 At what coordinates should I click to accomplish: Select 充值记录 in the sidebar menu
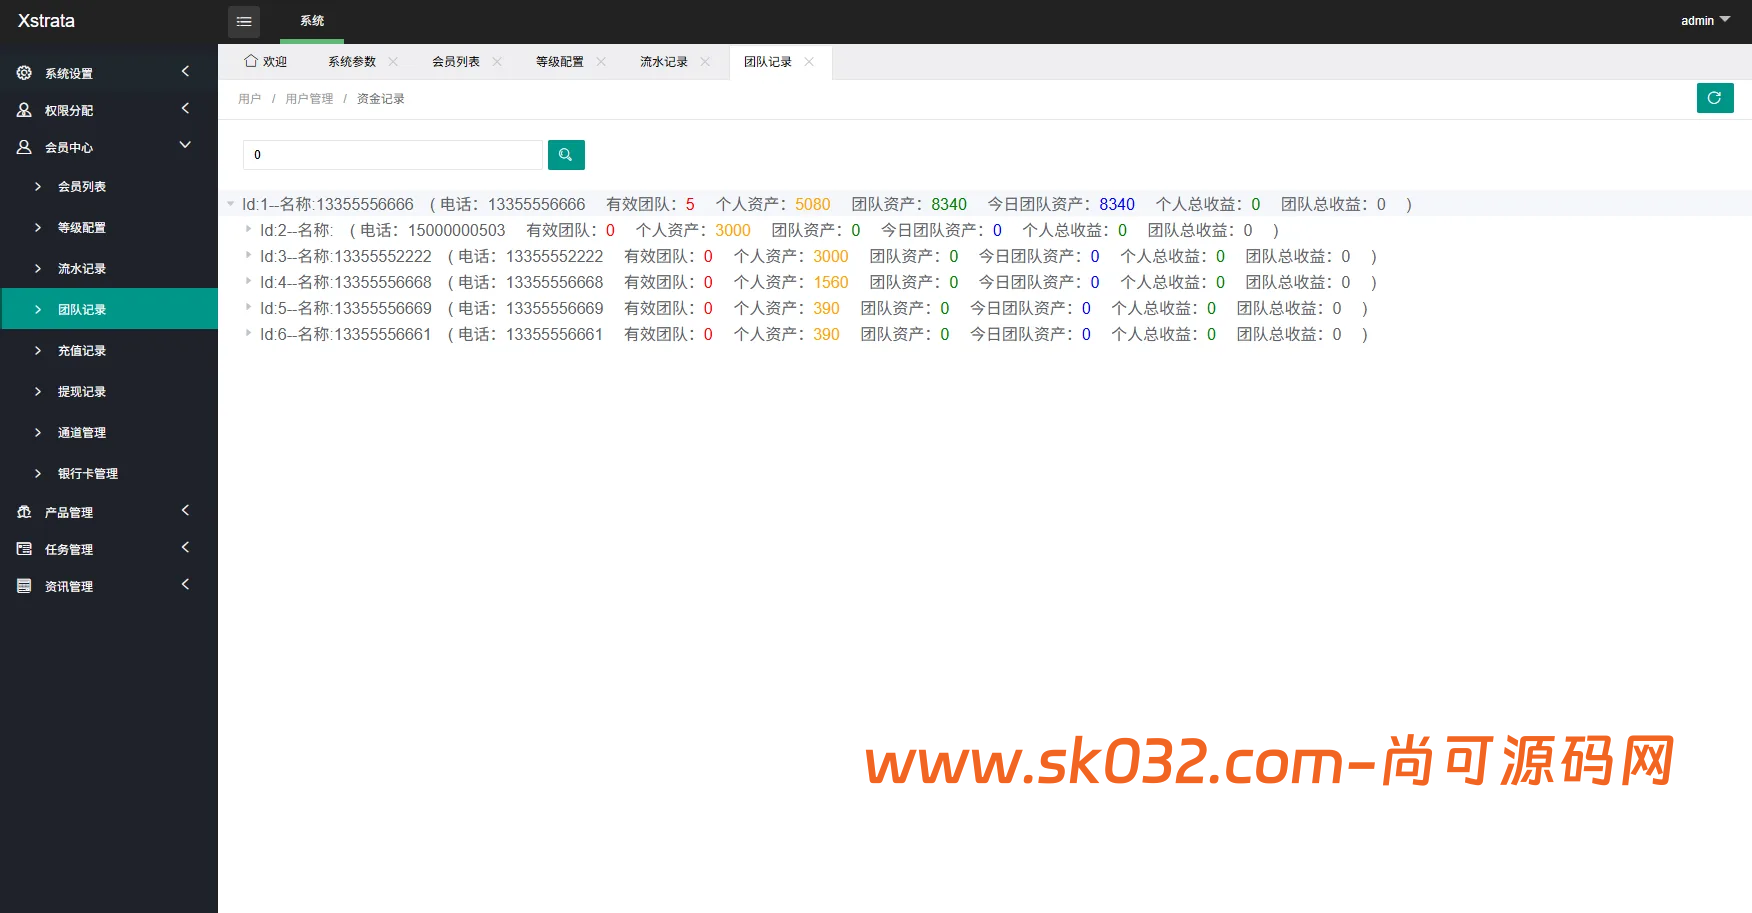click(82, 350)
